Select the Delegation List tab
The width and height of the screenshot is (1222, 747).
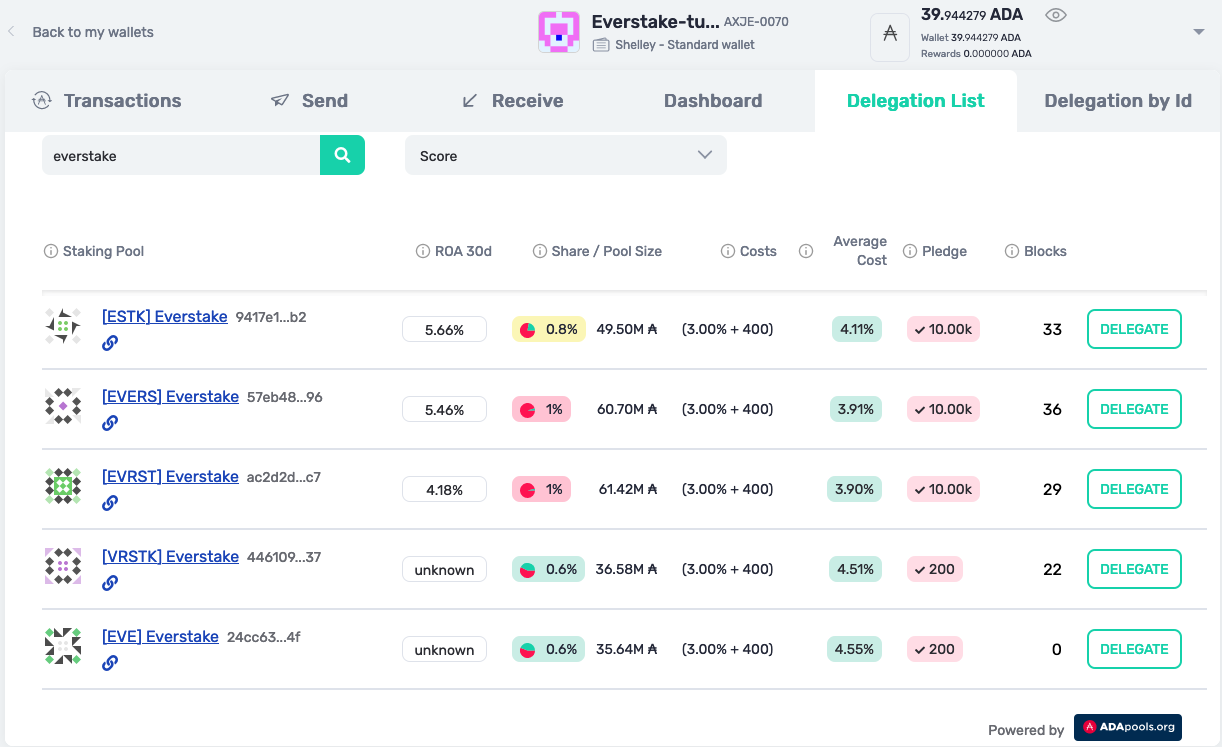point(916,101)
